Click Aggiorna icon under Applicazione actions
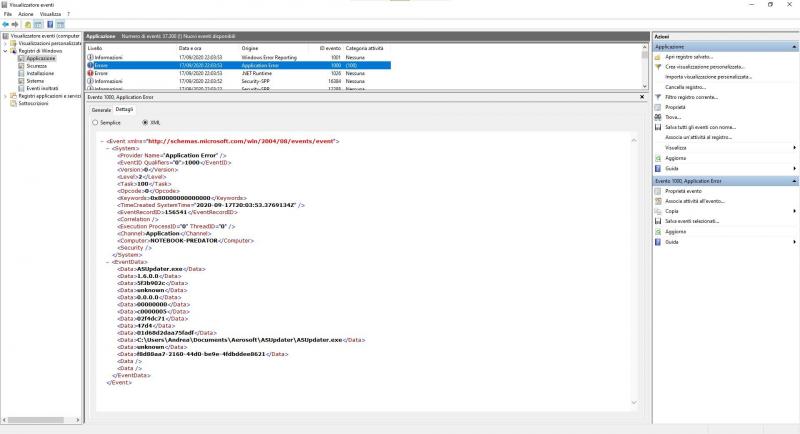Viewport: 800px width, 434px height. coord(658,159)
